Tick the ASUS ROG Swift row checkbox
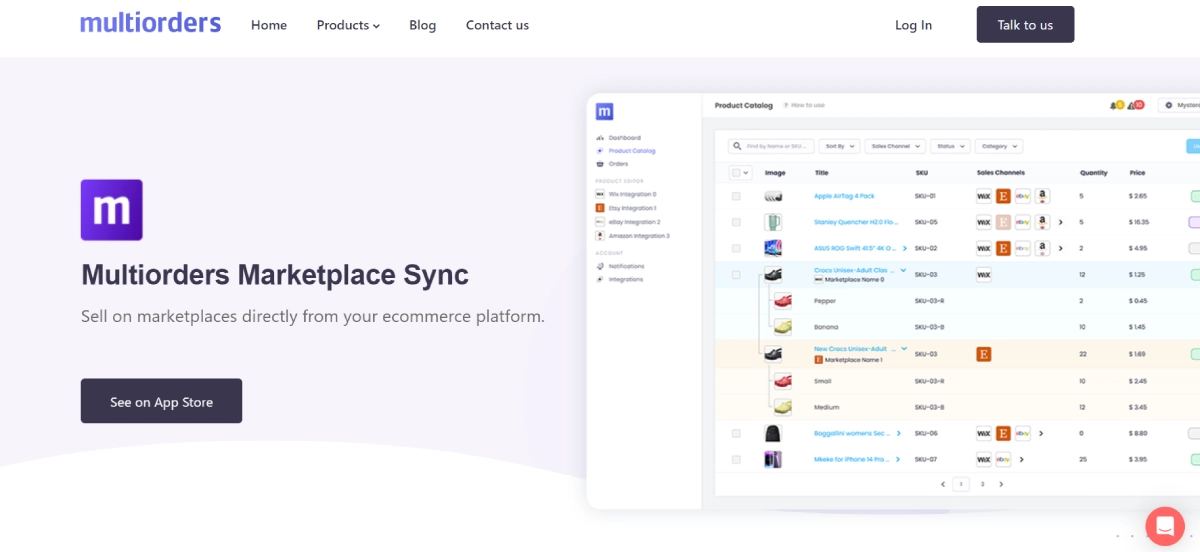1200x552 pixels. tap(736, 248)
